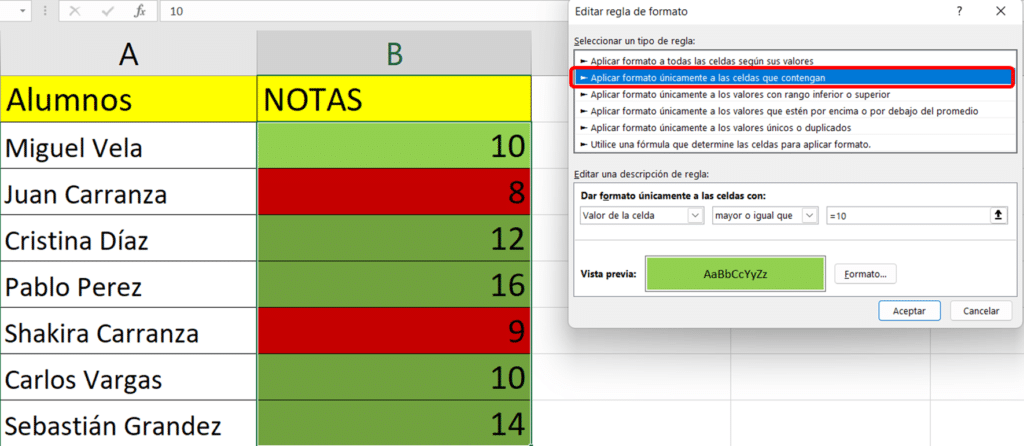Click the formula bar enter checkmark icon
The width and height of the screenshot is (1024, 446).
(x=107, y=11)
